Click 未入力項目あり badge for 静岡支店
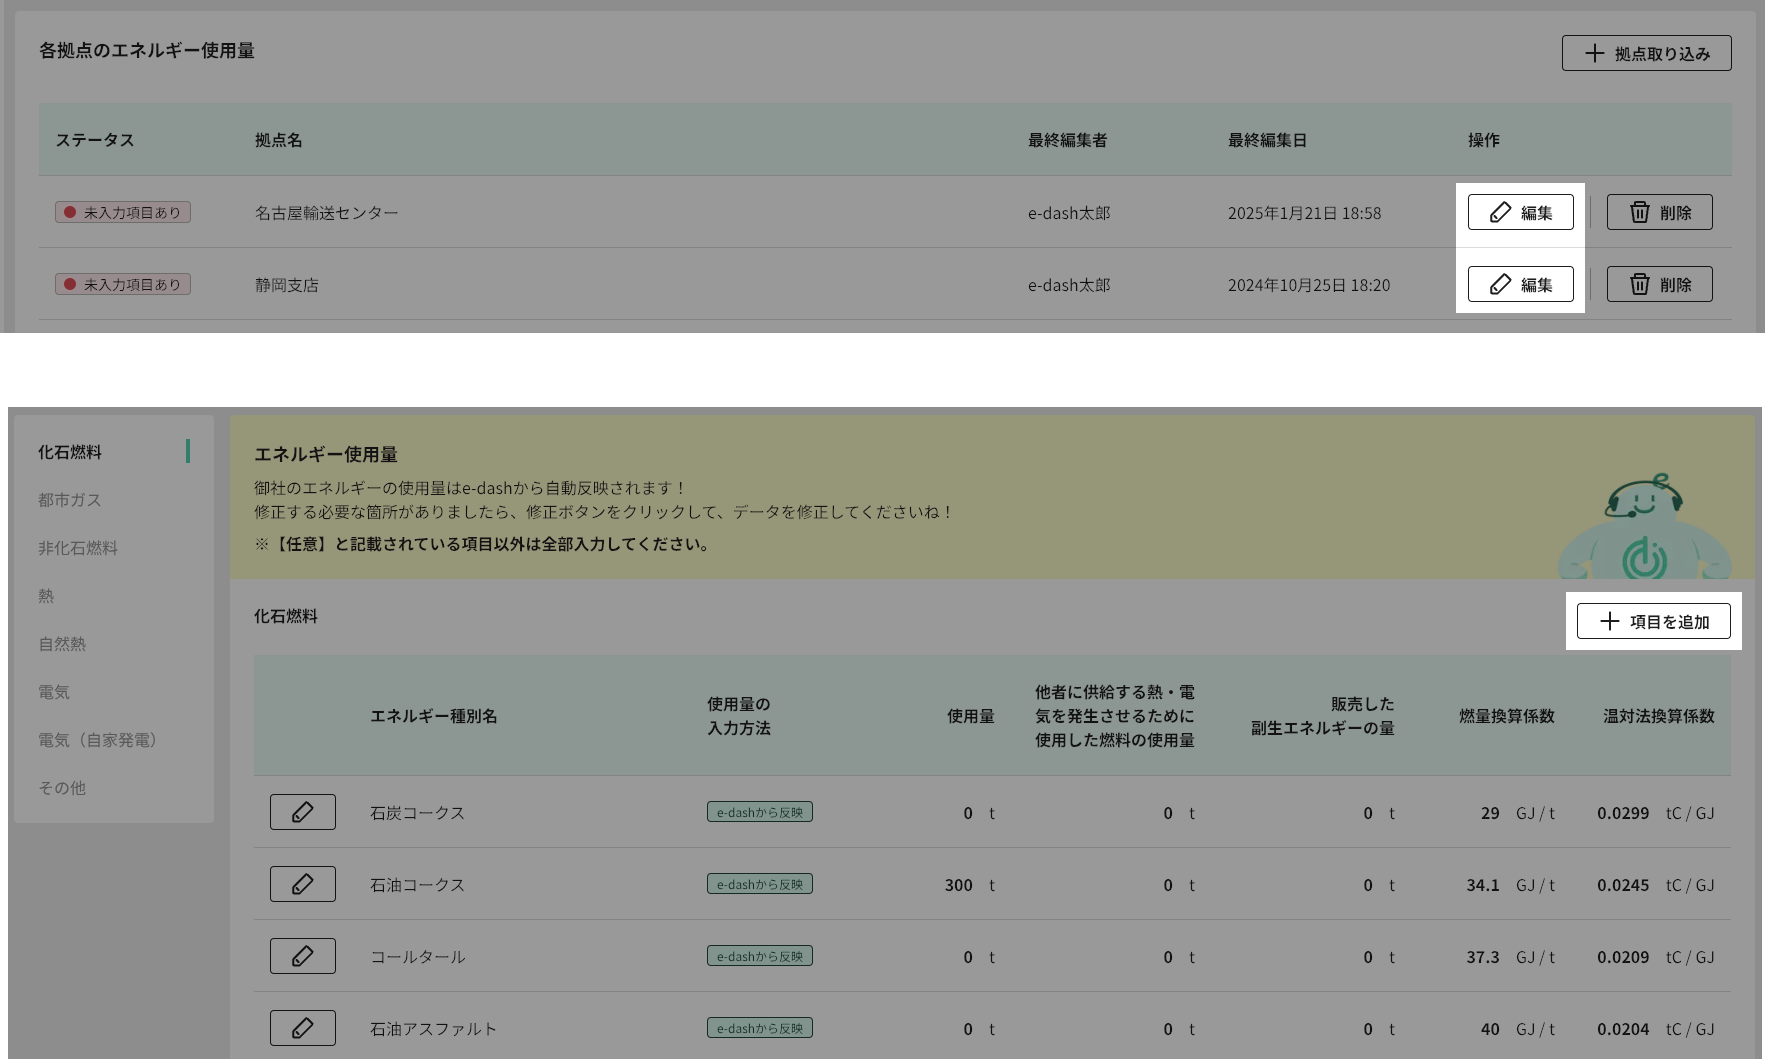Image resolution: width=1765 pixels, height=1059 pixels. [122, 284]
